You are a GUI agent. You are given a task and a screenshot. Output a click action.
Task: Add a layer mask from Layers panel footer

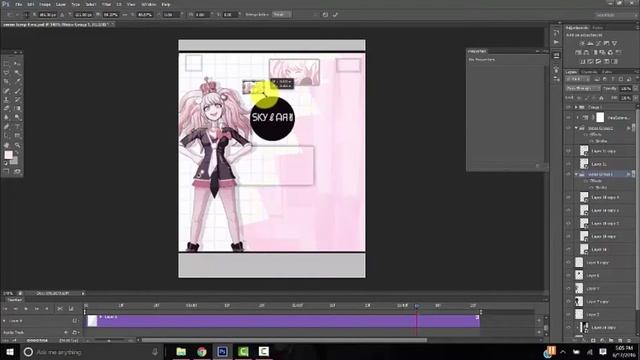(593, 340)
